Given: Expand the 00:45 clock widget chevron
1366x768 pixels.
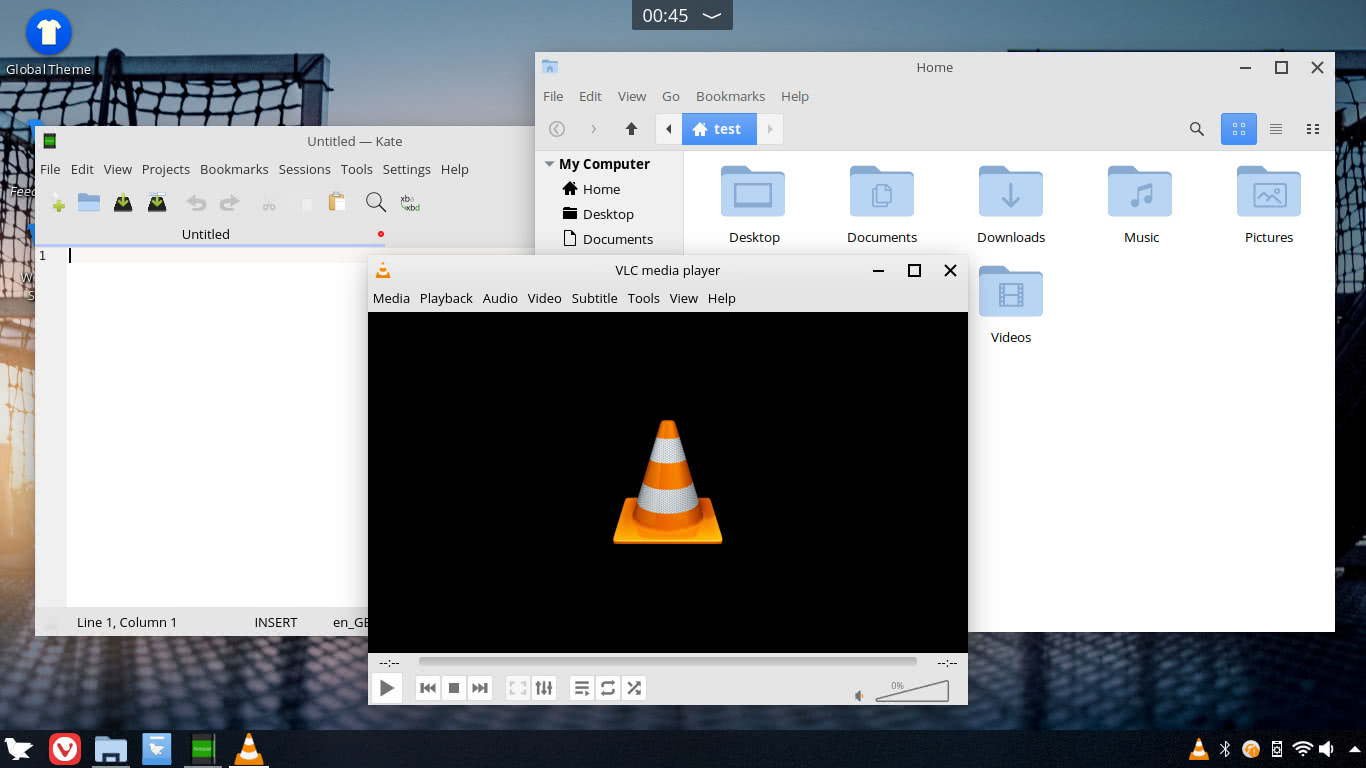Looking at the screenshot, I should (712, 15).
